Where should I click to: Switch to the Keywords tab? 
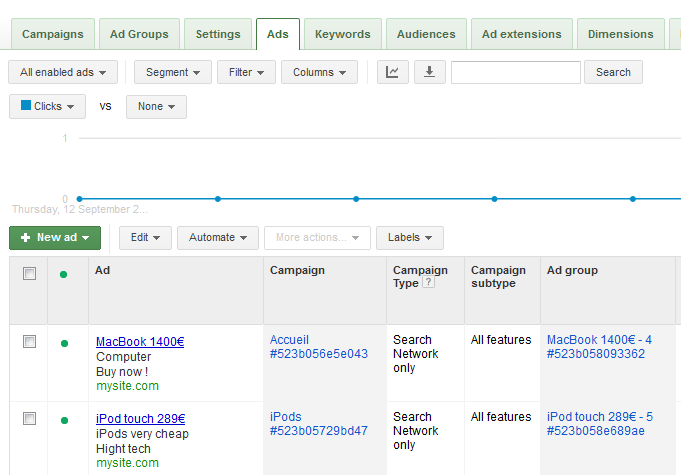(x=342, y=34)
